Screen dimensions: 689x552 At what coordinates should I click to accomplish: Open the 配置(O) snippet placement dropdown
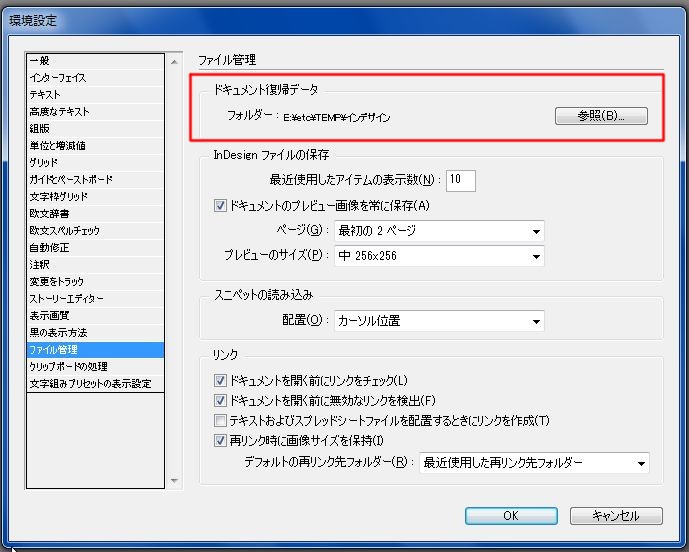click(x=439, y=321)
